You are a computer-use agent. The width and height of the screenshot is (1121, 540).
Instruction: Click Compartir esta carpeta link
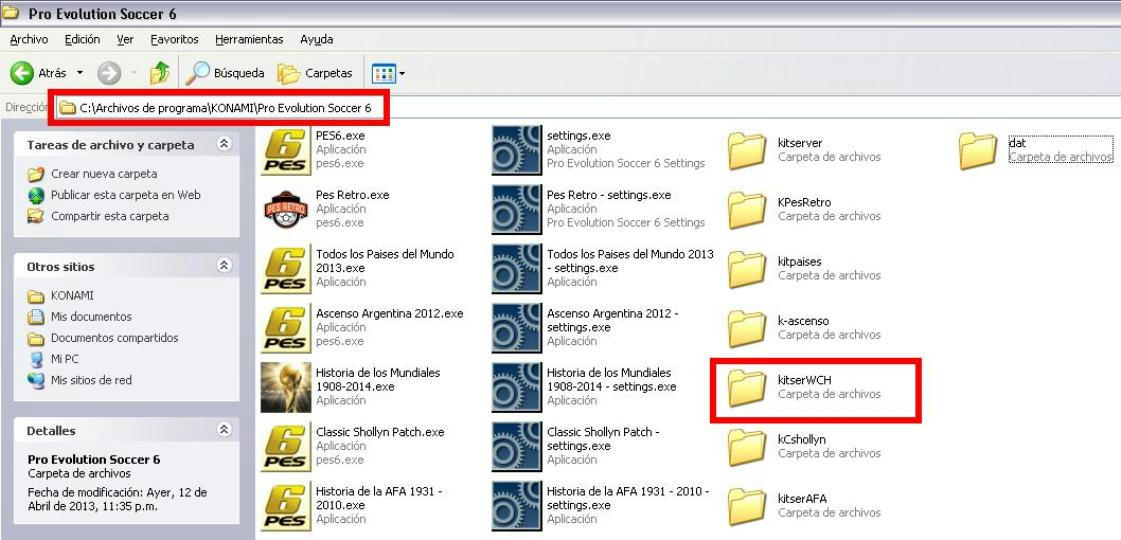tap(109, 216)
